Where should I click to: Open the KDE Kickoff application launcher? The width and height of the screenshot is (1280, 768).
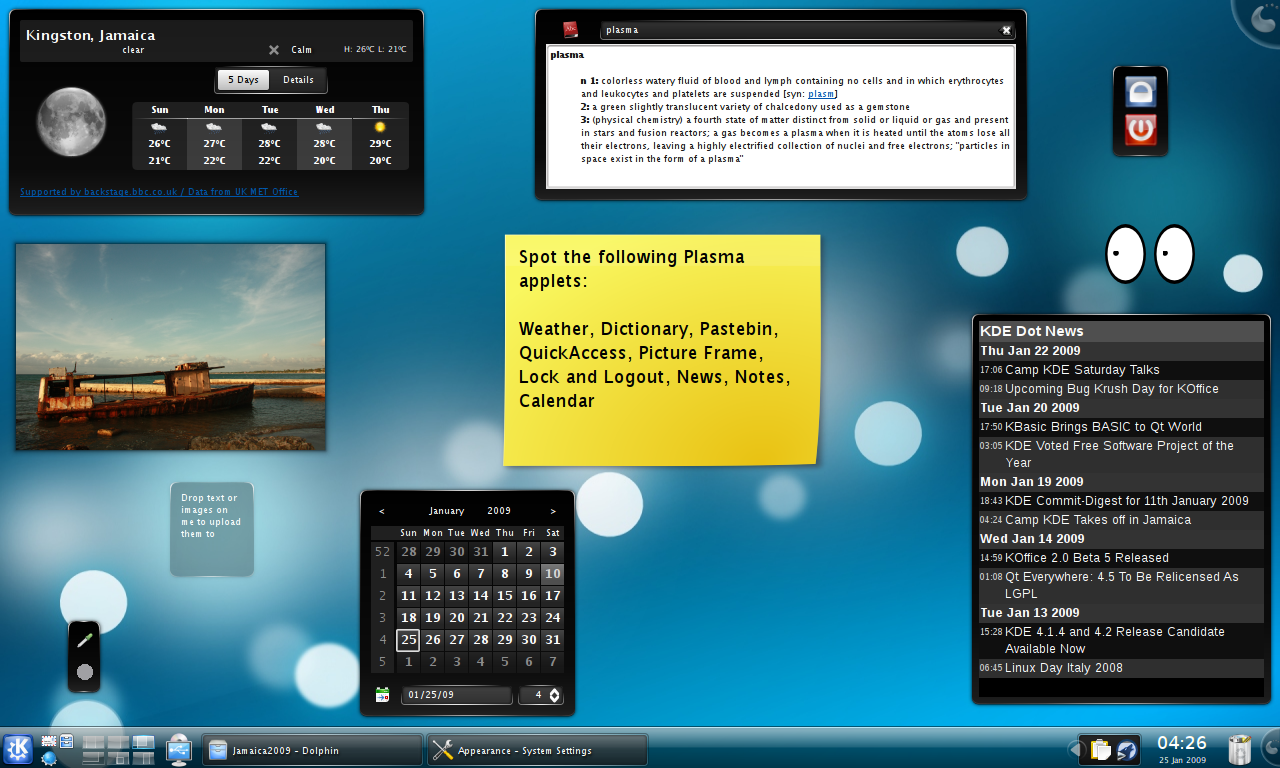18,749
